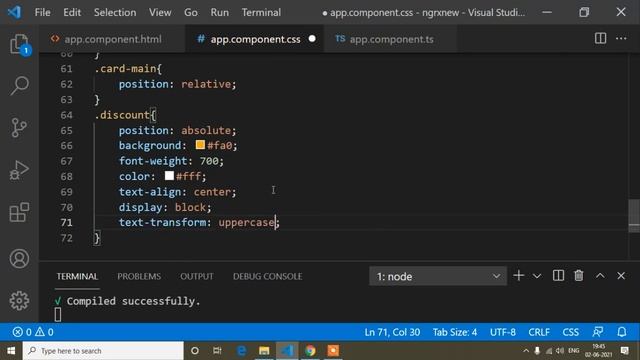Split the terminal panel
The image size is (640, 360).
click(x=558, y=276)
